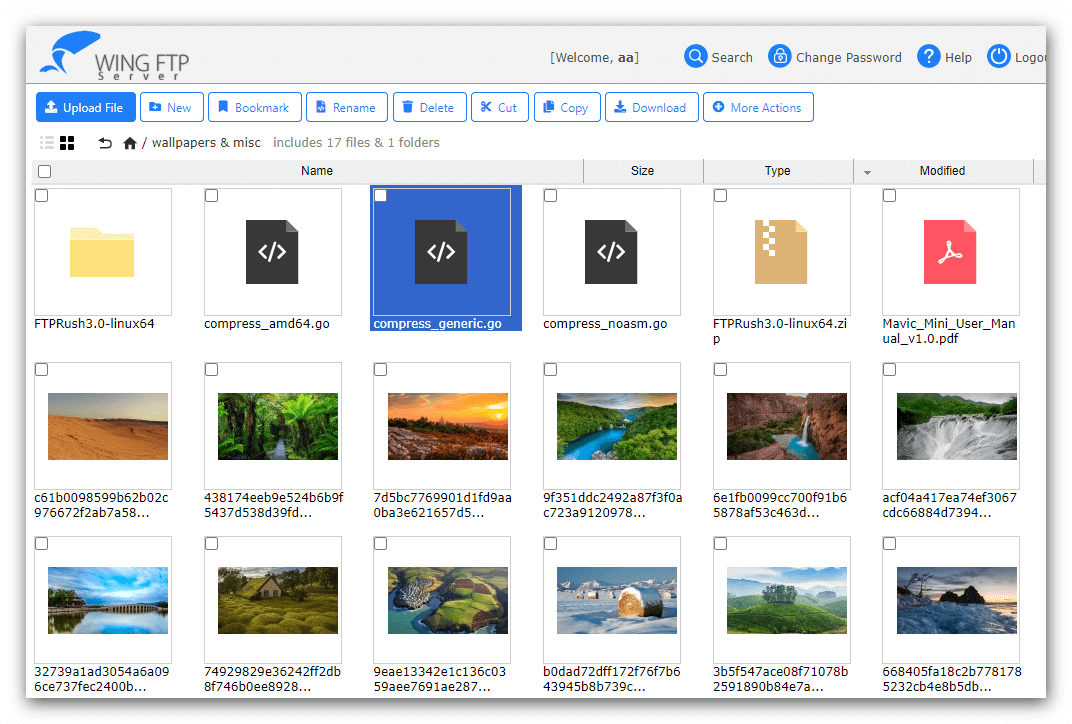
Task: Sort files by Modified column
Action: (x=942, y=171)
